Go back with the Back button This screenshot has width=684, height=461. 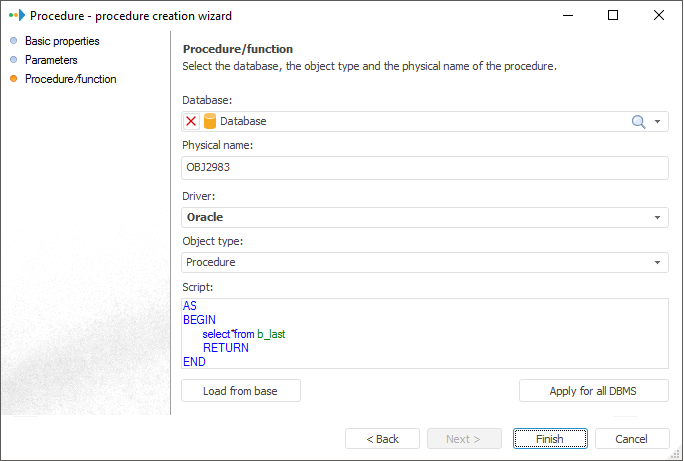pyautogui.click(x=382, y=439)
